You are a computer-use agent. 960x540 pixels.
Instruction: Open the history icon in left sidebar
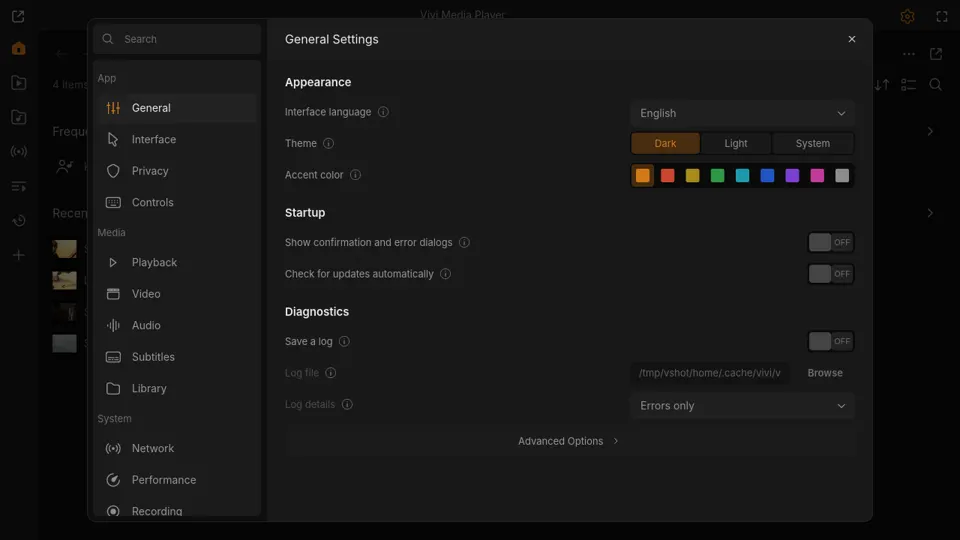pos(18,220)
